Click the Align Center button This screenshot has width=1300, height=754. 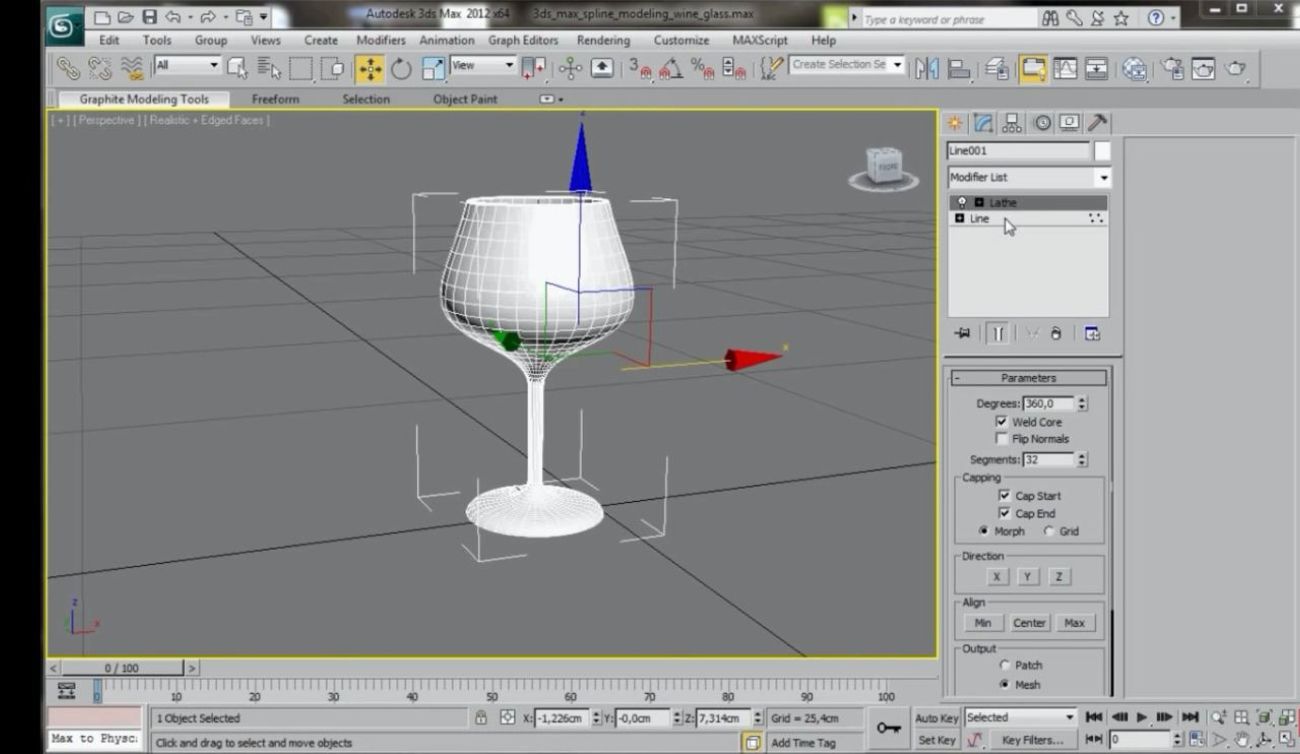(x=1029, y=622)
